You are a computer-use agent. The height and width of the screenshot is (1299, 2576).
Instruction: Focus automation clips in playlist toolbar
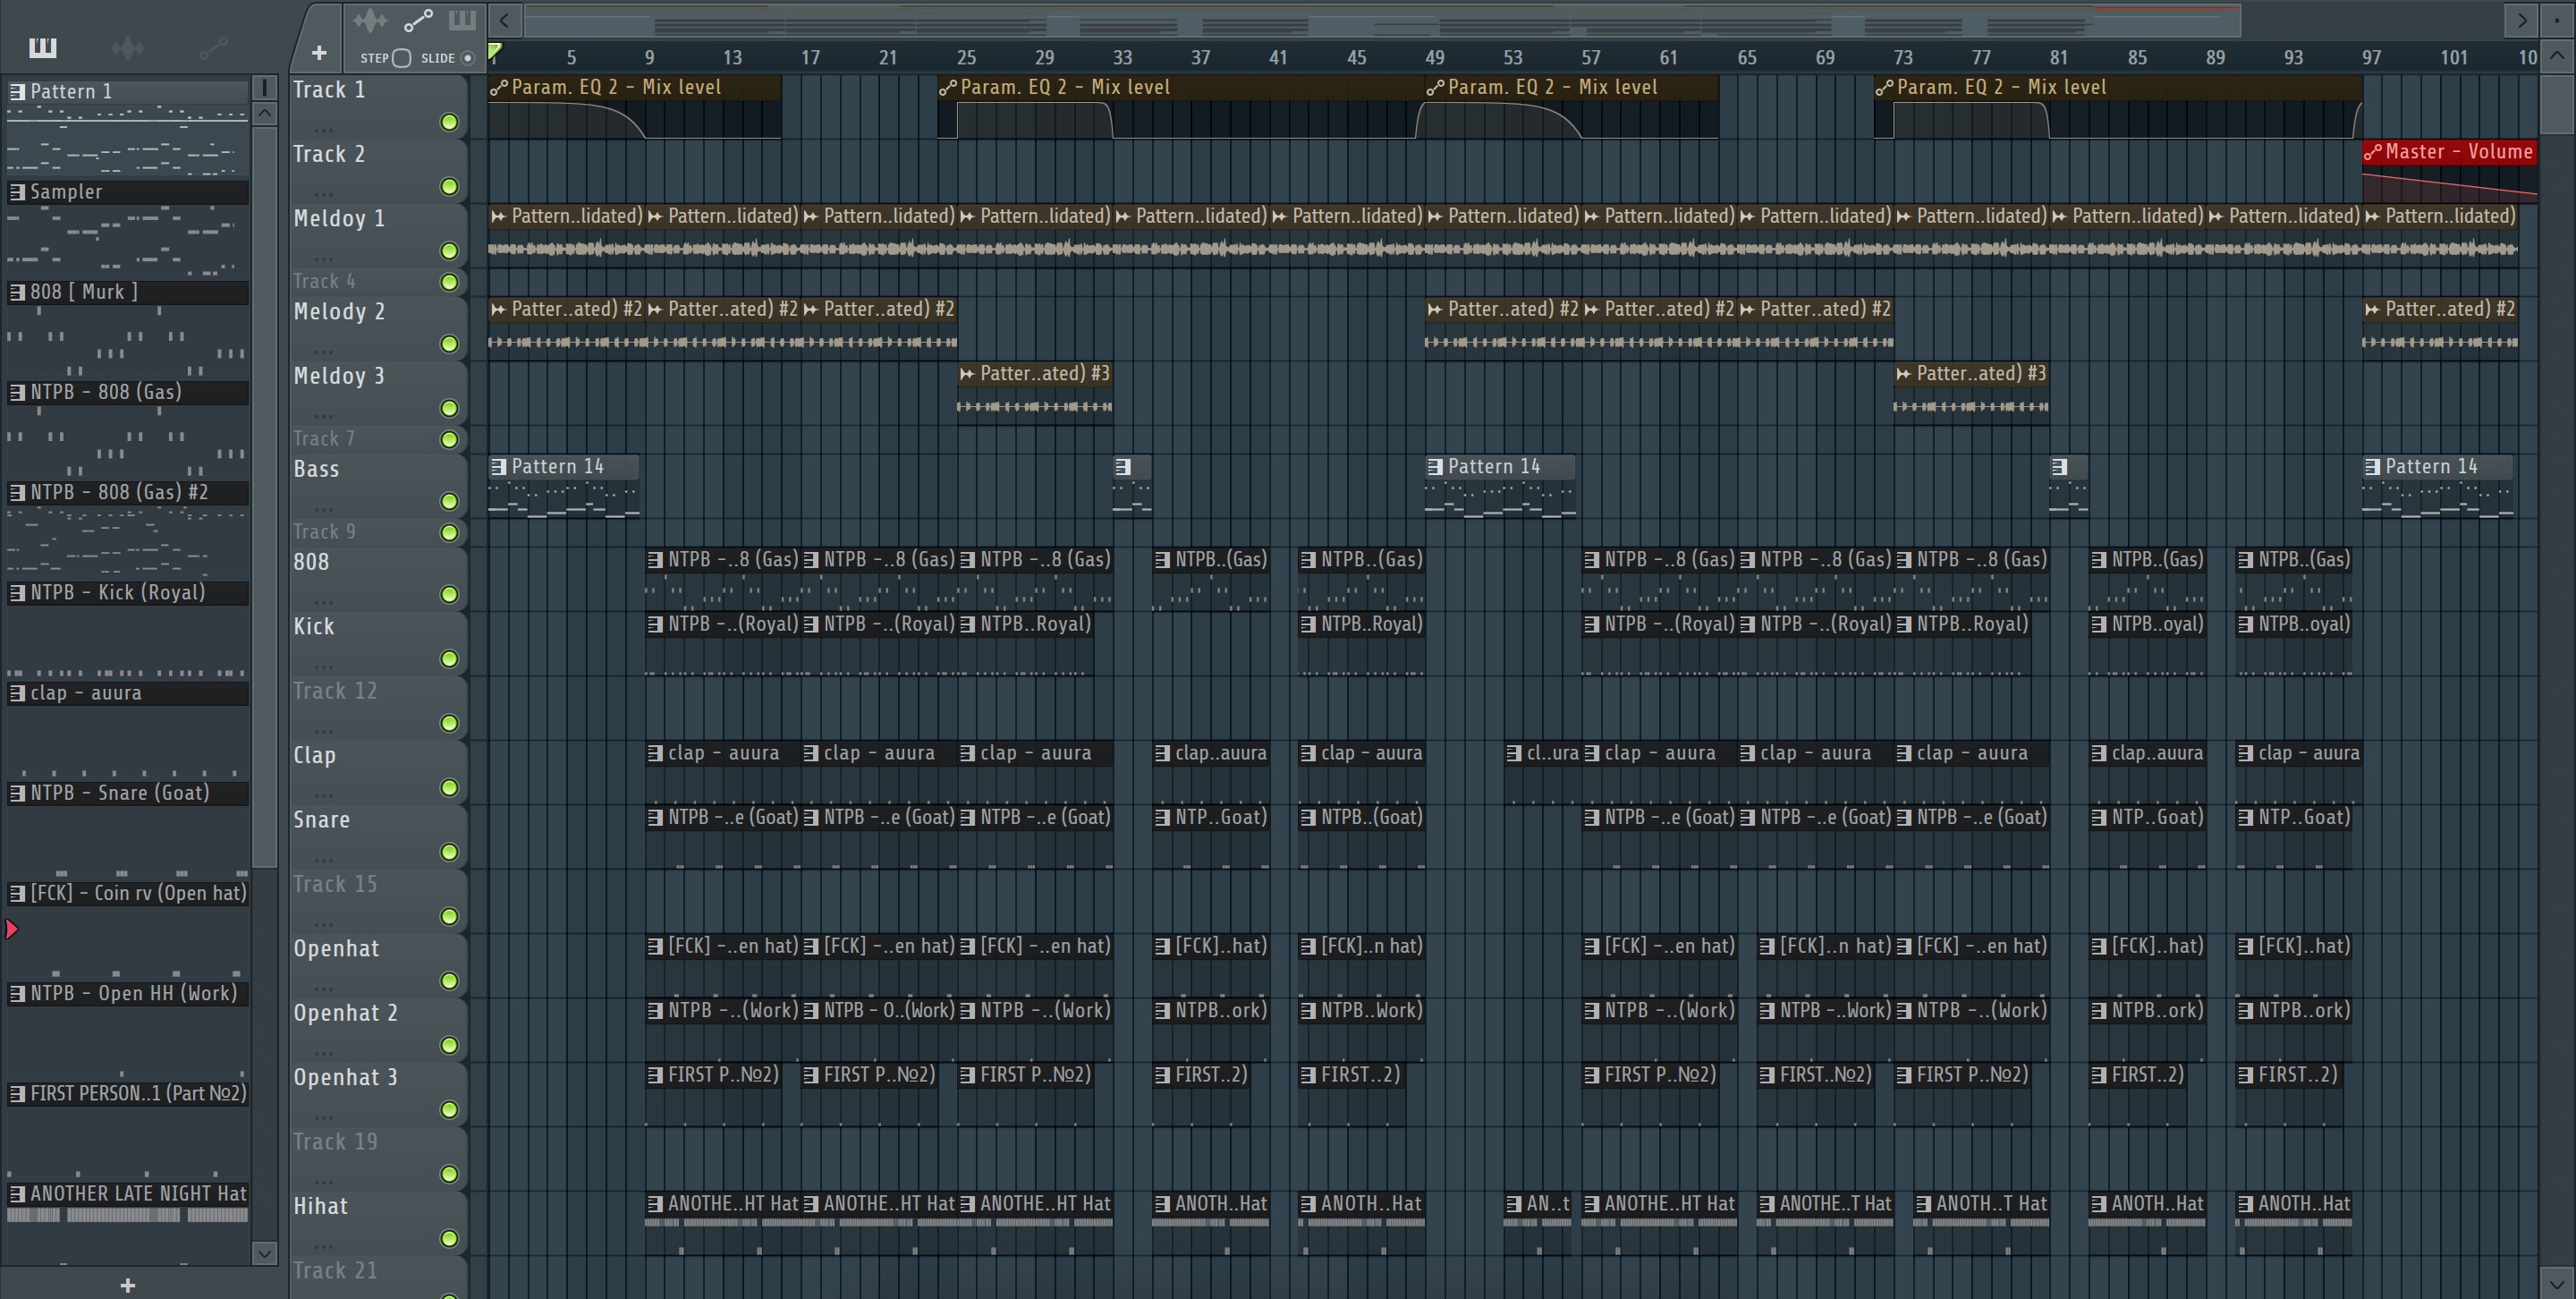point(418,20)
